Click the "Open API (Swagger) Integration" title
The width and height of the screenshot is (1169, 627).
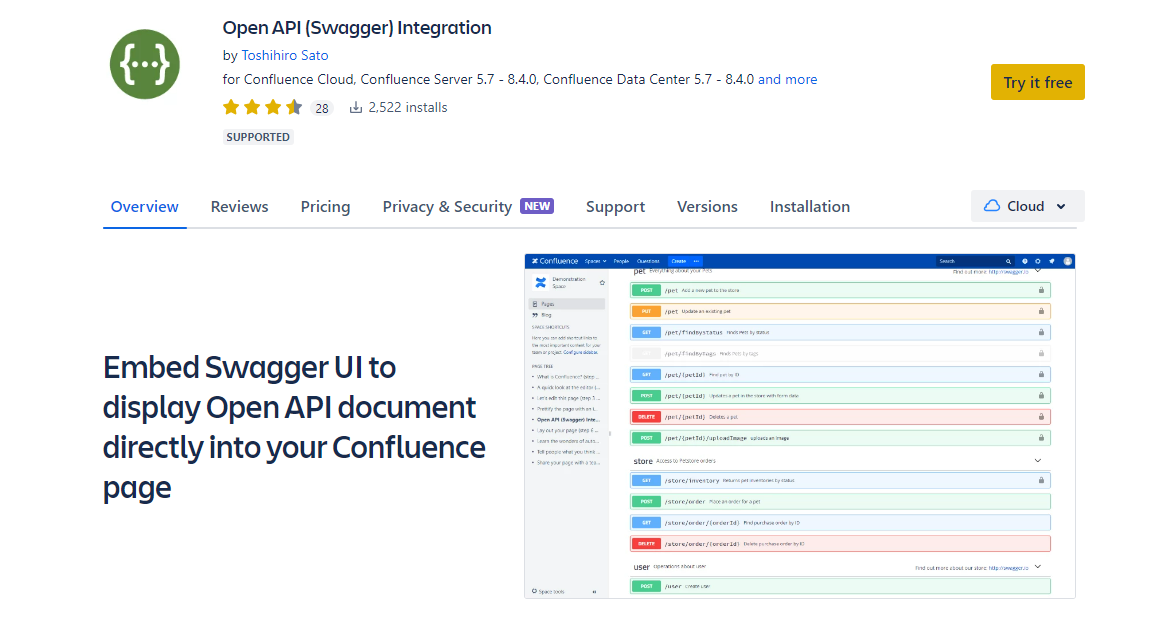357,28
